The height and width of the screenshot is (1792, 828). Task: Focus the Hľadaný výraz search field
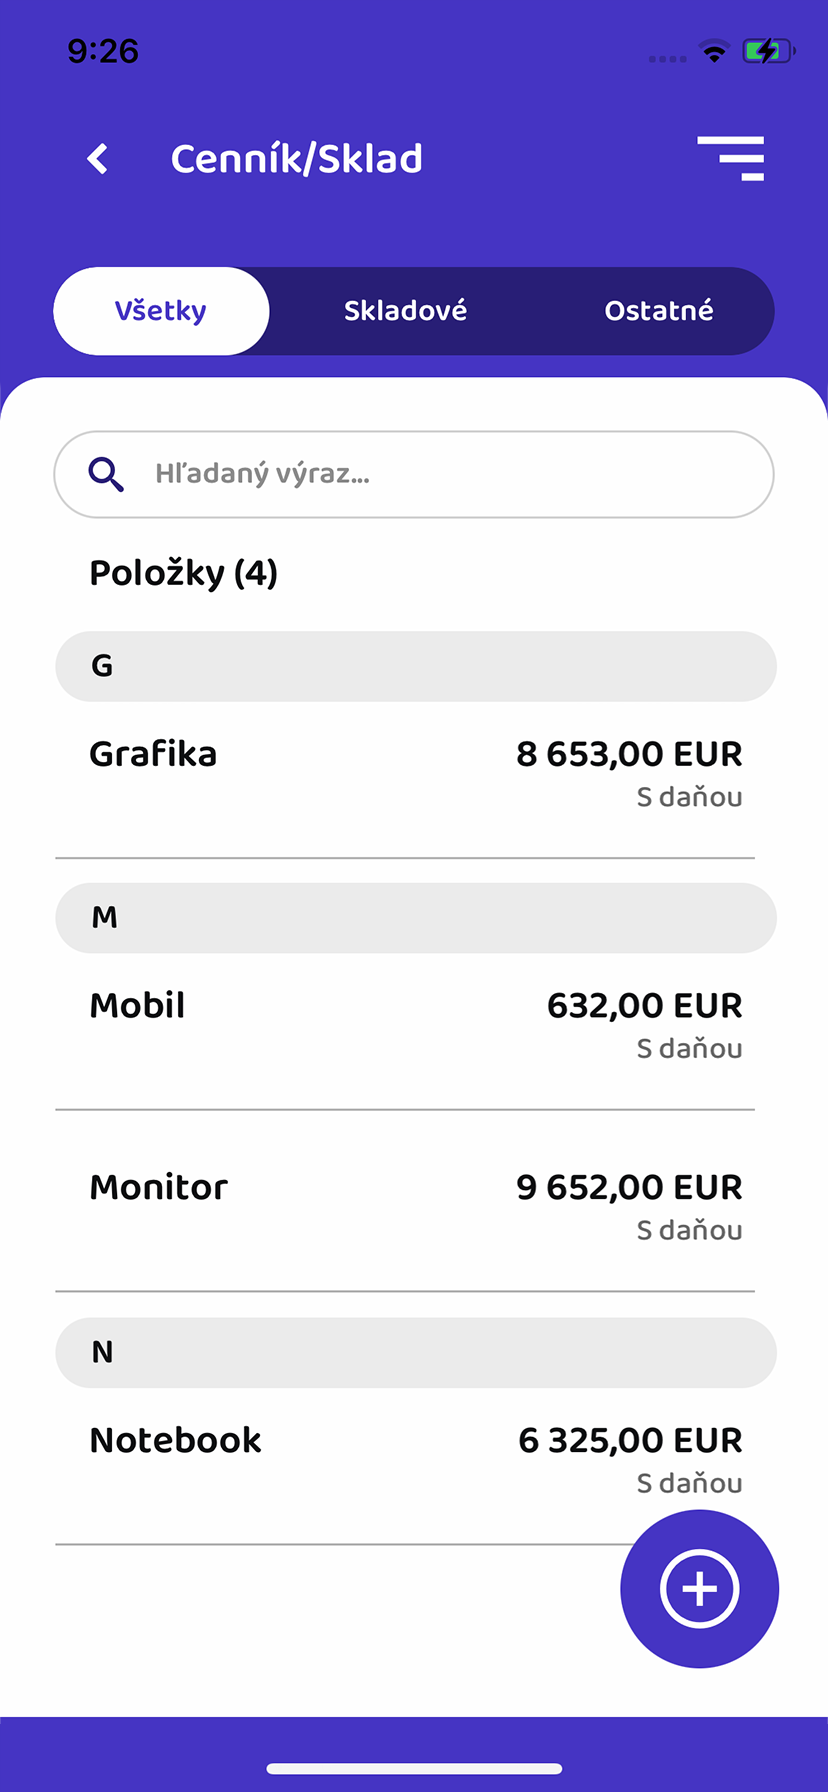(440, 474)
